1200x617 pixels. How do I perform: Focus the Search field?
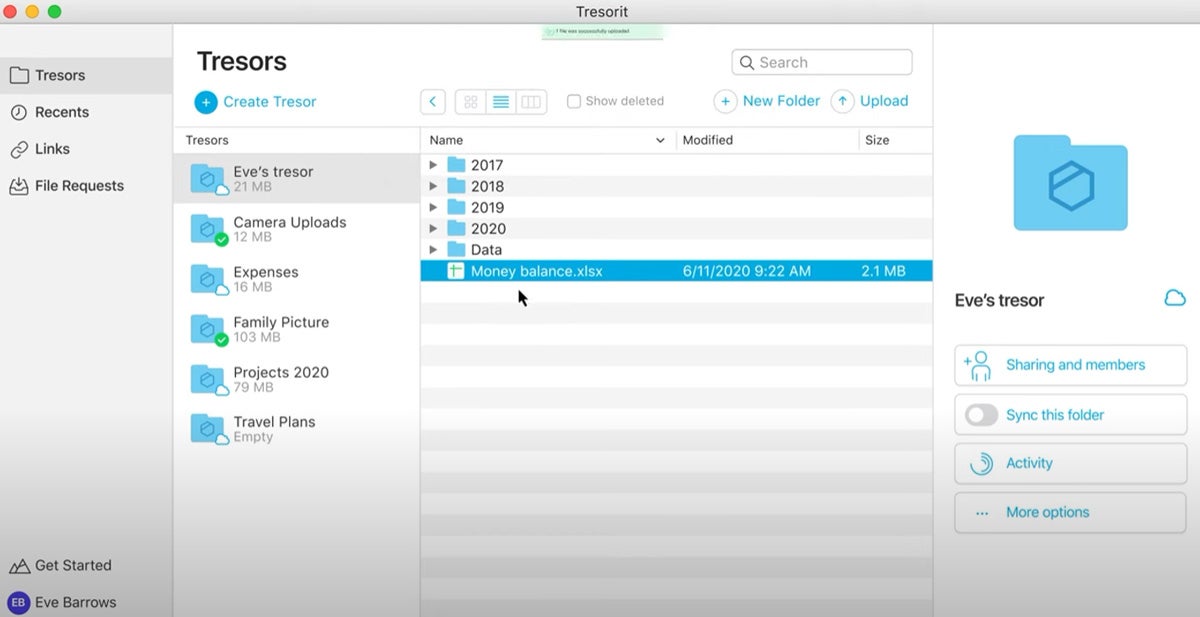[822, 62]
